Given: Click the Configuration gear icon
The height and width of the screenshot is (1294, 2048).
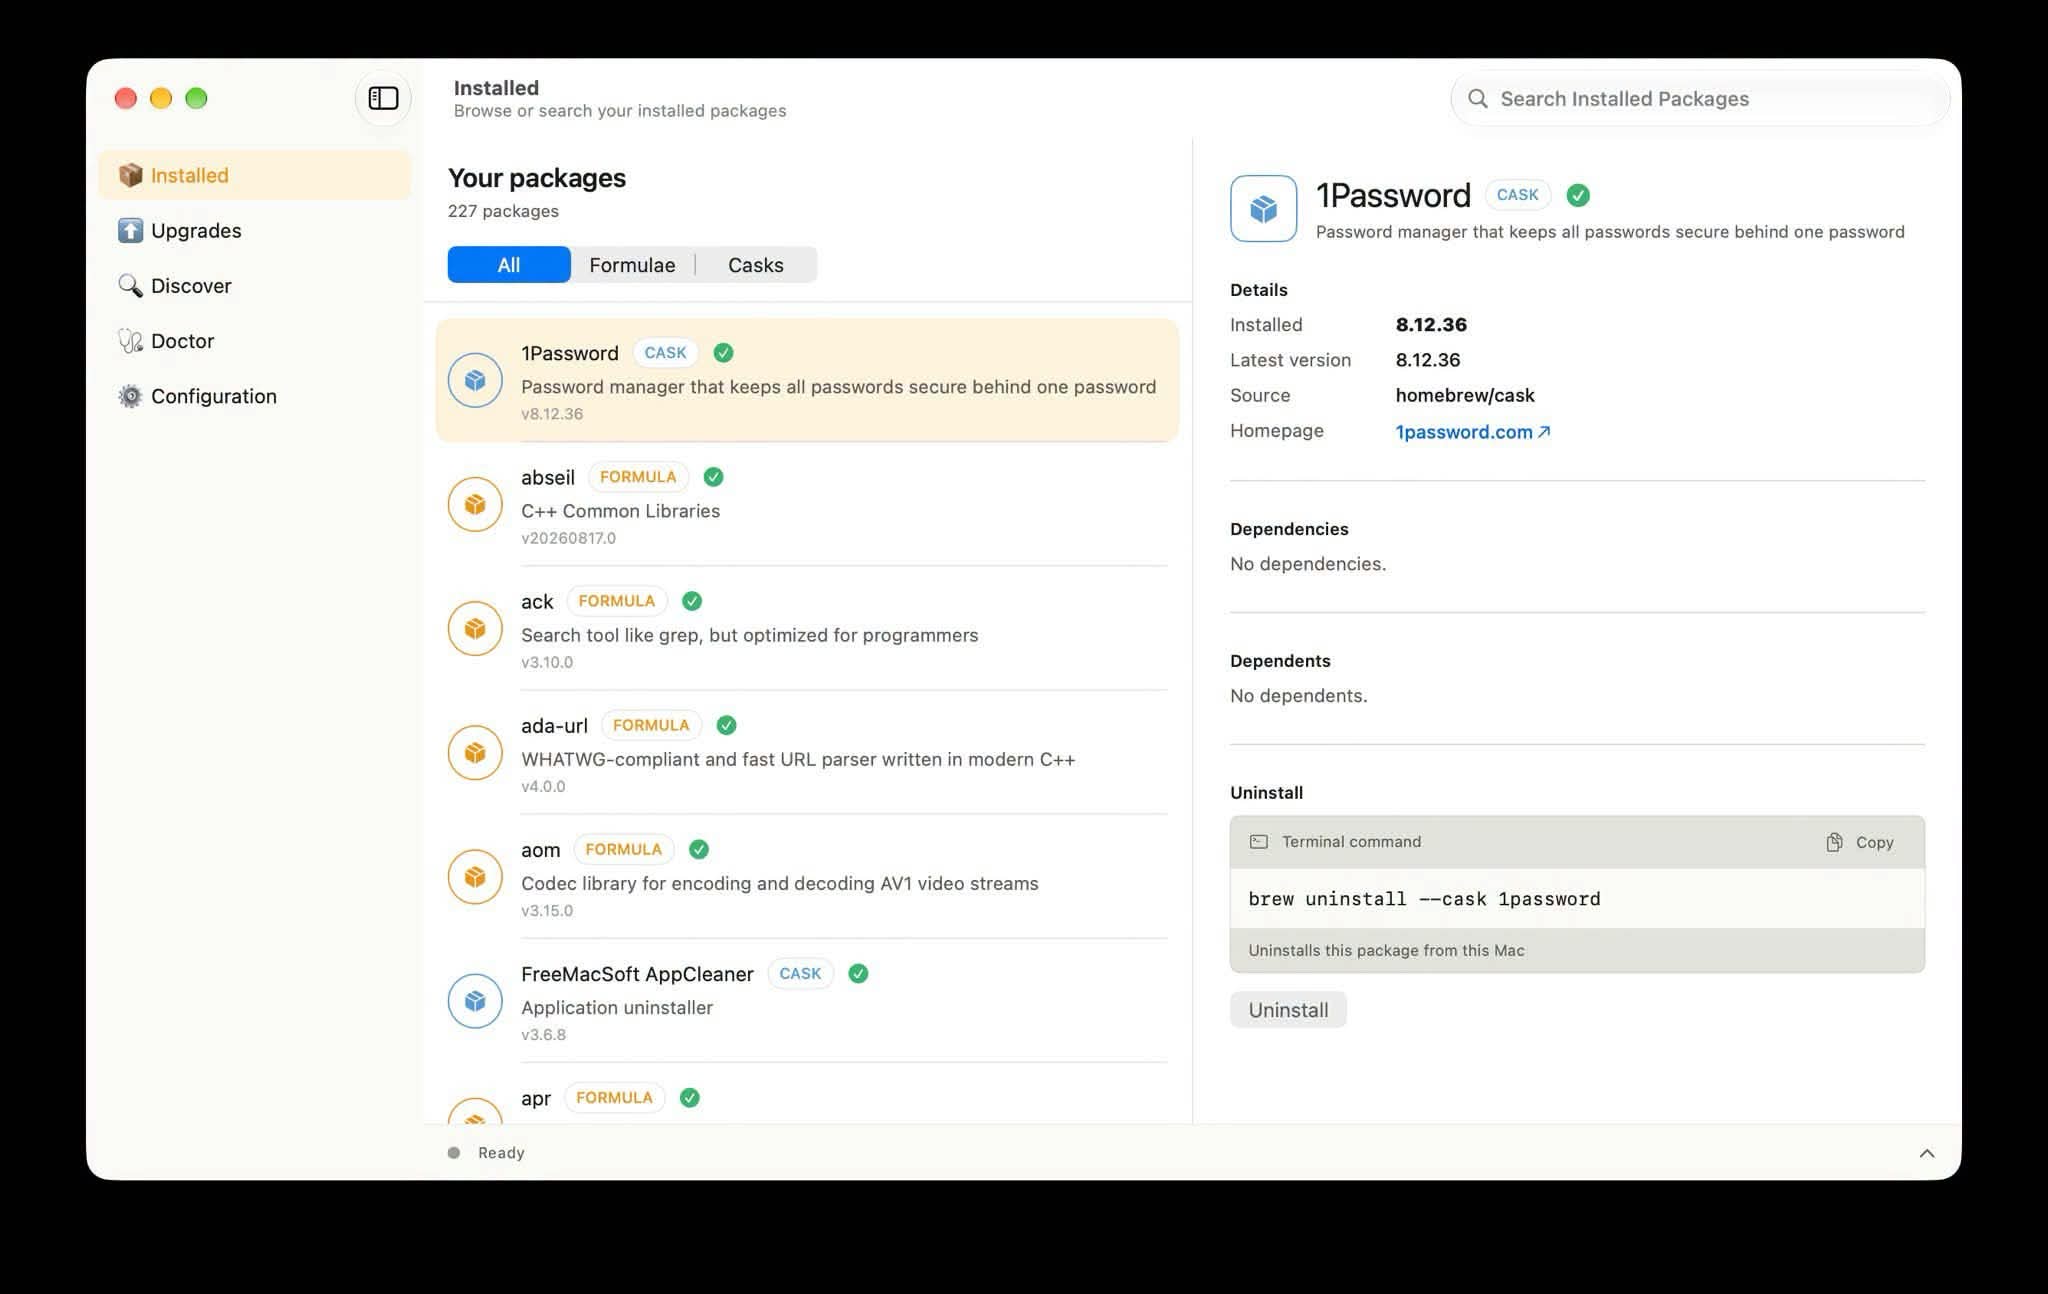Looking at the screenshot, I should pyautogui.click(x=130, y=396).
